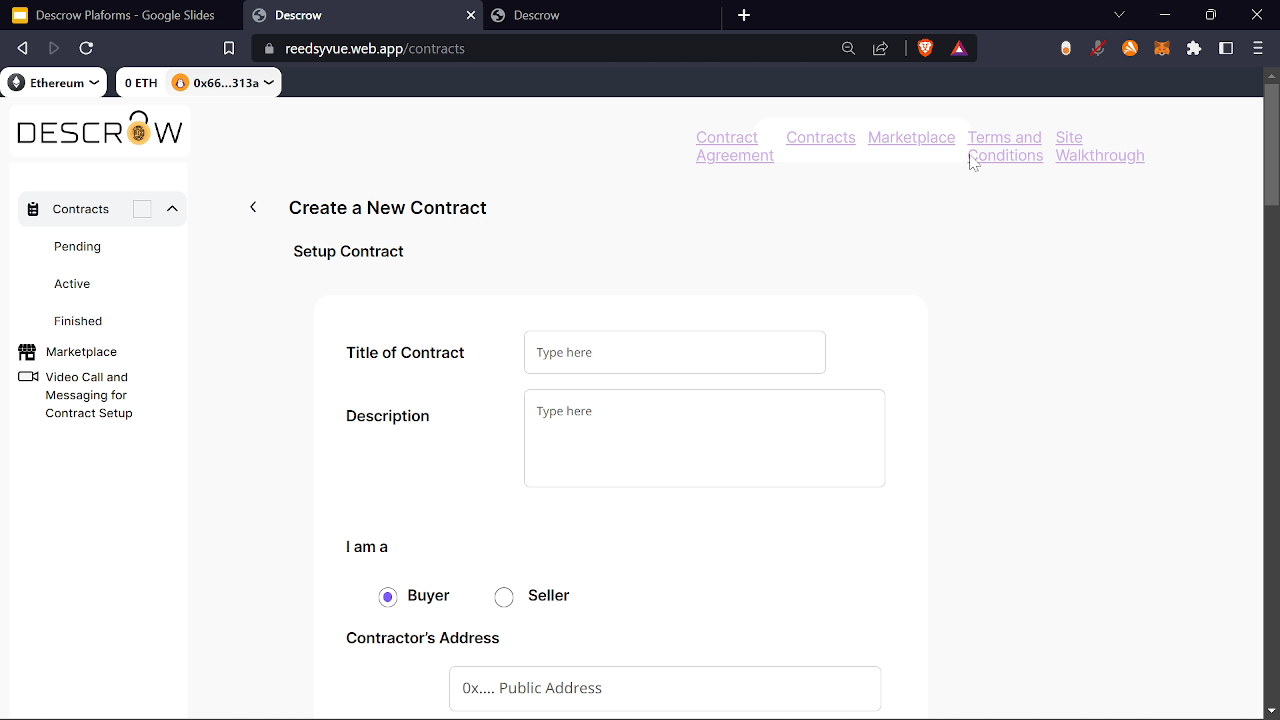Image resolution: width=1280 pixels, height=720 pixels.
Task: Open the browser main hamburger menu
Action: click(x=1258, y=48)
